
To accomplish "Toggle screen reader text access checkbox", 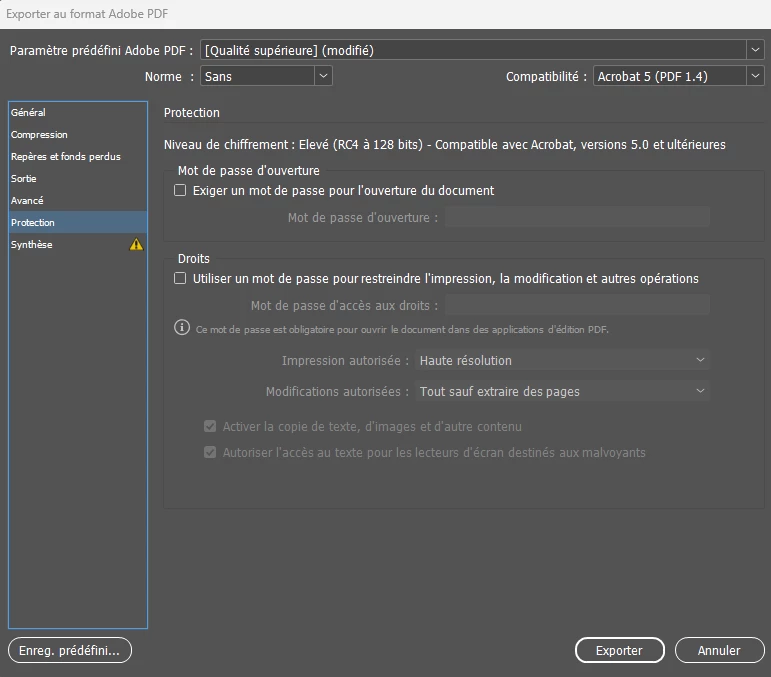I will pos(210,452).
